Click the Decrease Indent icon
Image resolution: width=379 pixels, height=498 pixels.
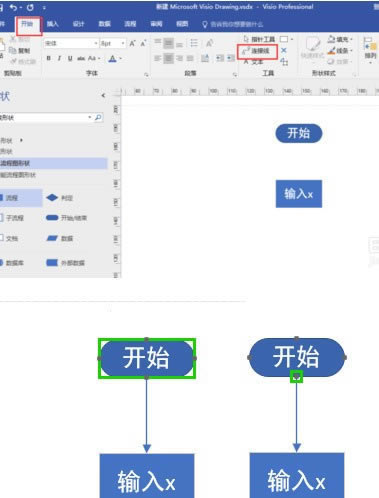coord(220,58)
